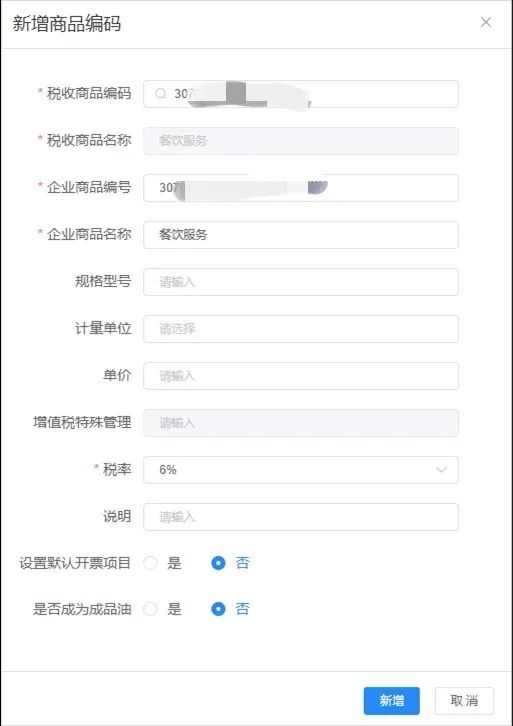Close the 新增商品编码 dialog with X icon
The width and height of the screenshot is (513, 726).
click(x=486, y=22)
